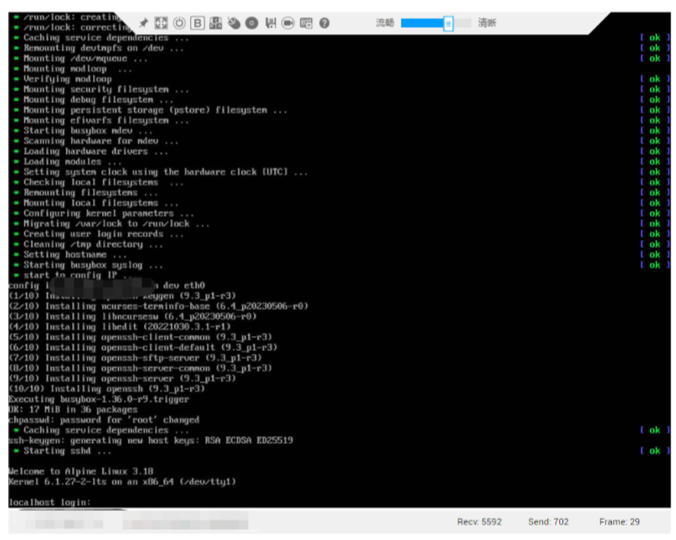The width and height of the screenshot is (676, 540).
Task: Open the power control icon
Action: 179,22
